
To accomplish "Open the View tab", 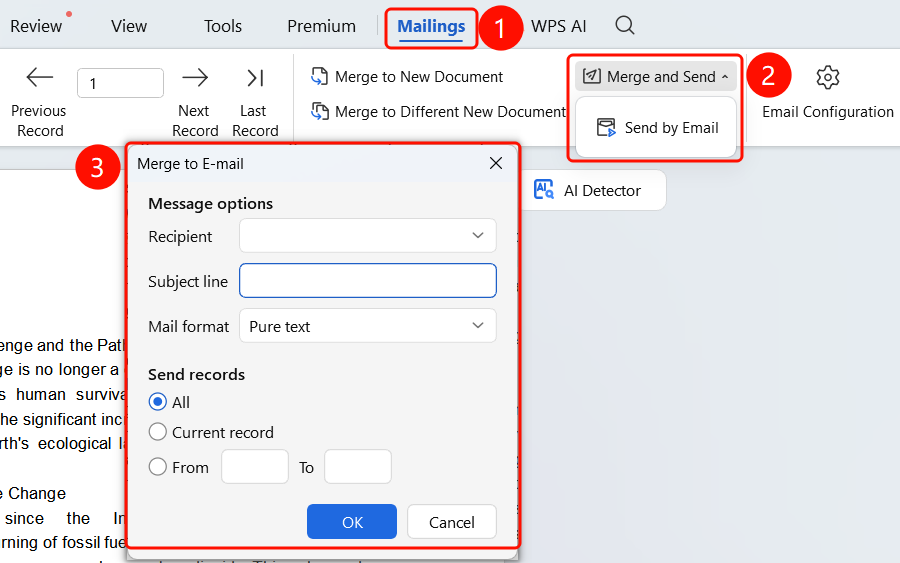I will 129,26.
